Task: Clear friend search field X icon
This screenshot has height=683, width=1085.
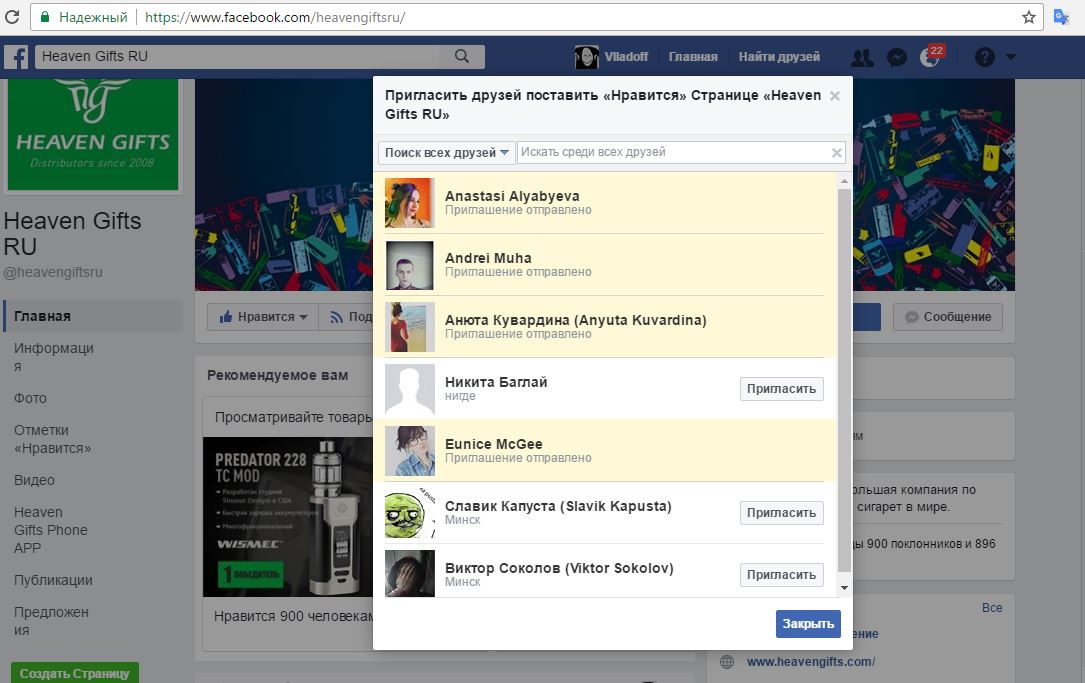Action: pos(837,153)
